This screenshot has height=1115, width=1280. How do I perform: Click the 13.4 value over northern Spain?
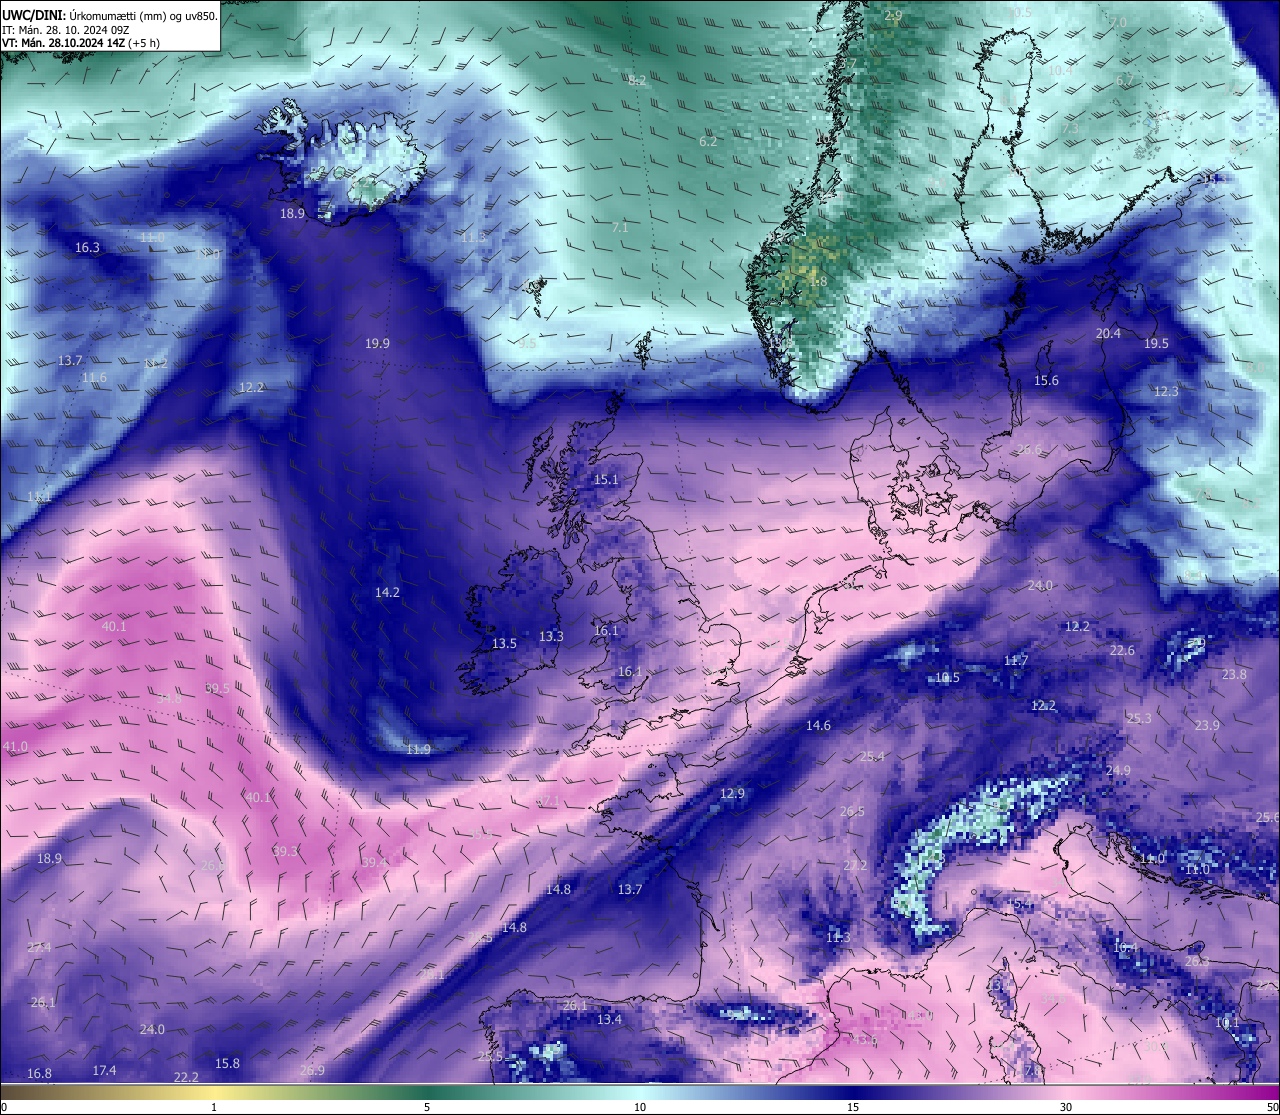[609, 1019]
